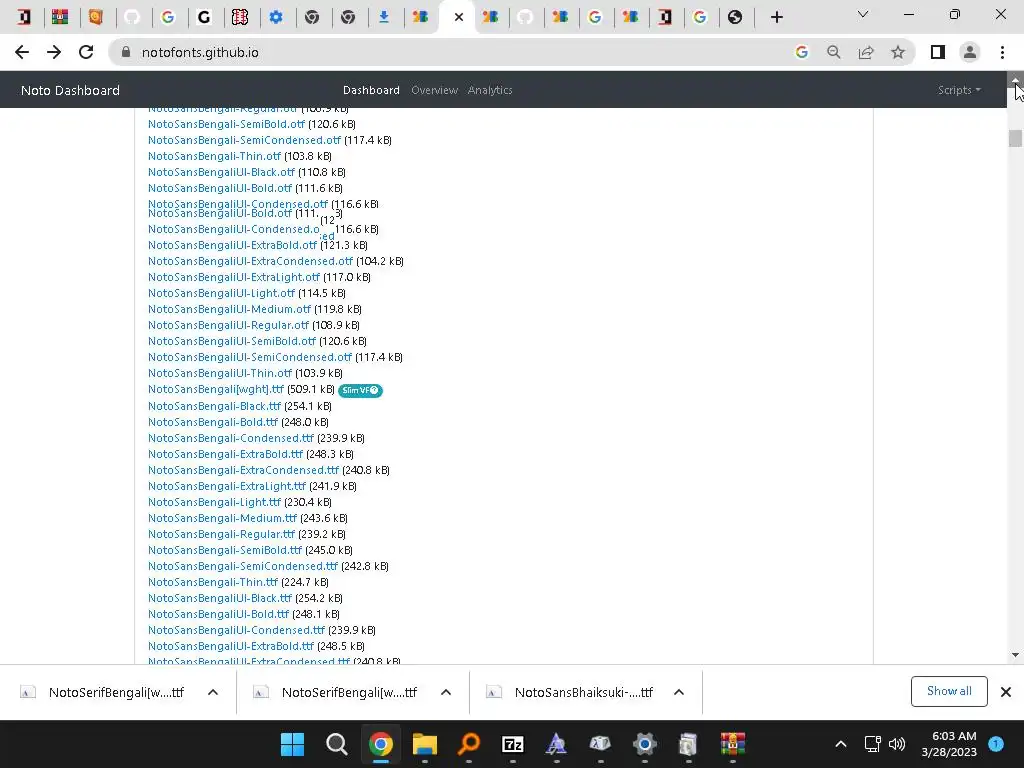Download NotoSansBengaliUI-ExtraBold.otf
The width and height of the screenshot is (1024, 768).
(x=232, y=245)
